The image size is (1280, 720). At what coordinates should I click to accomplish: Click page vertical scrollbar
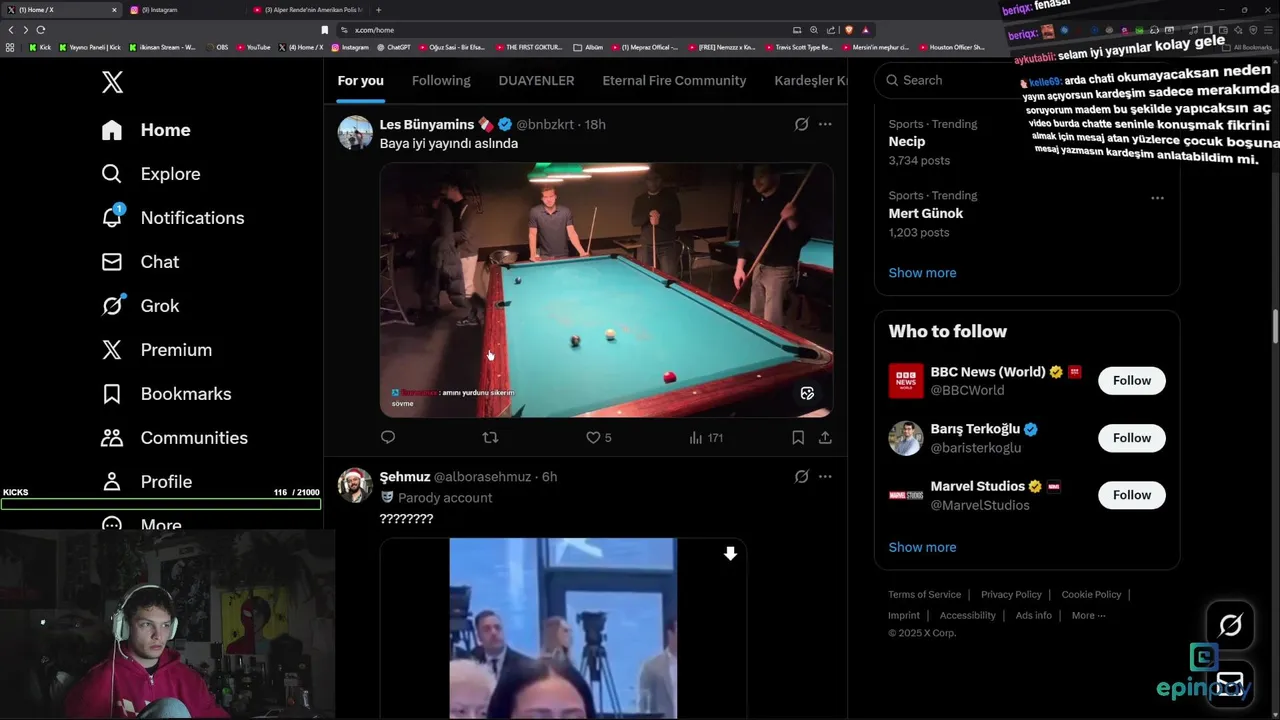(1275, 328)
